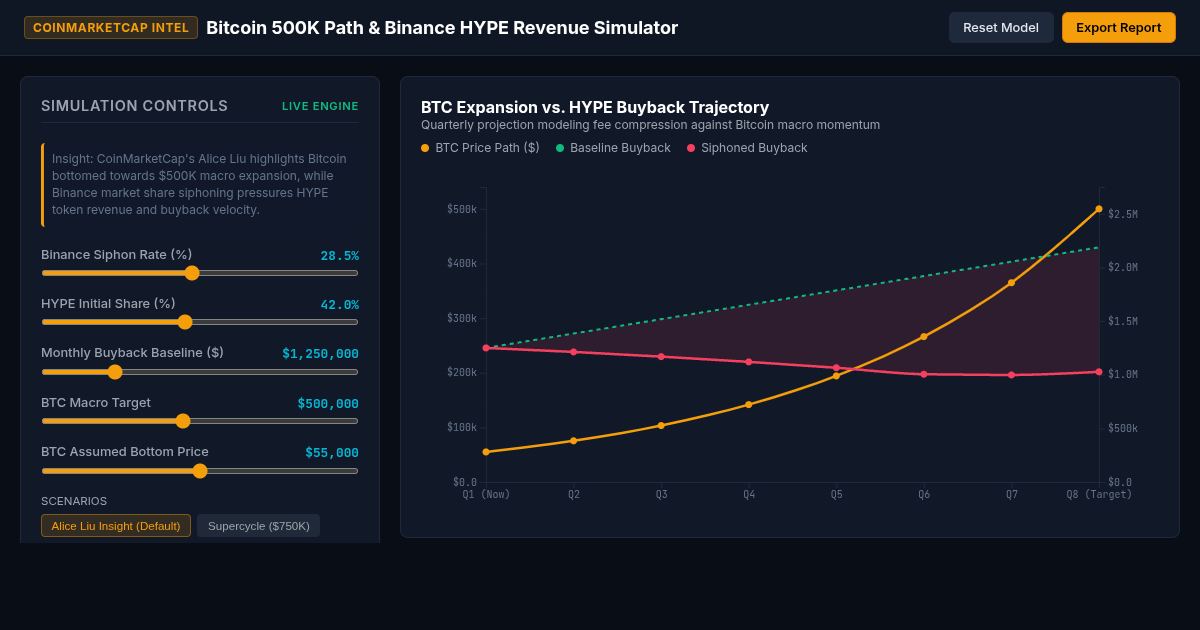Viewport: 1200px width, 630px height.
Task: Click the SCENARIOS section label
Action: [x=74, y=501]
